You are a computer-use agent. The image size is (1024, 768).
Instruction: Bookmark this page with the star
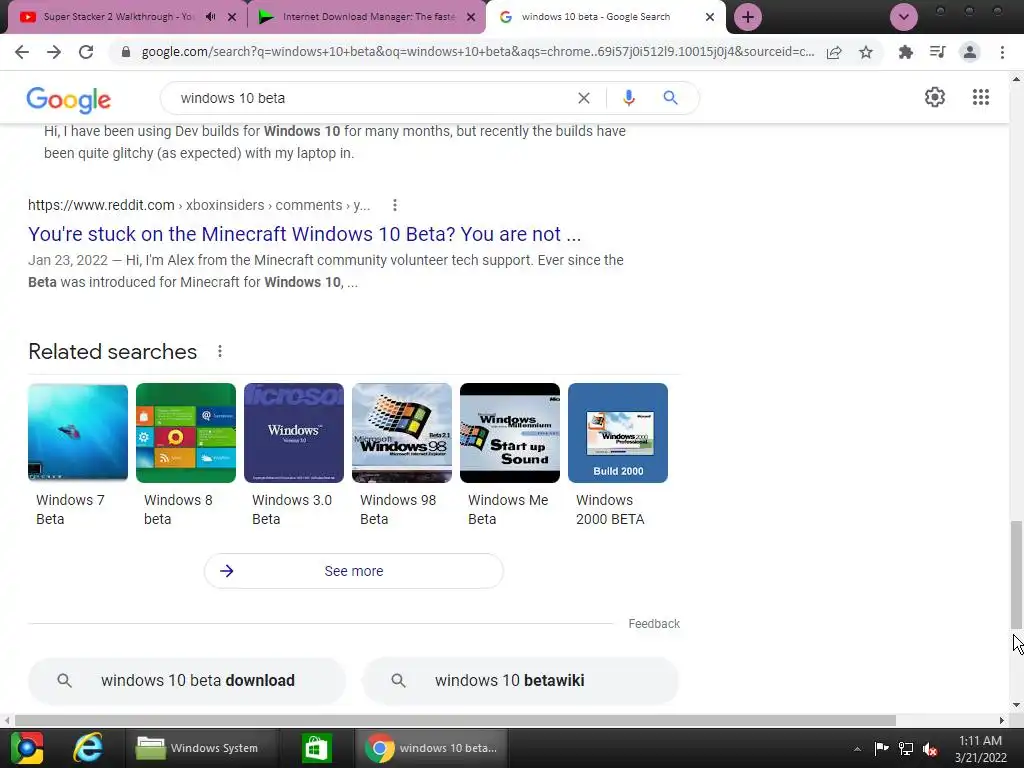(x=866, y=52)
